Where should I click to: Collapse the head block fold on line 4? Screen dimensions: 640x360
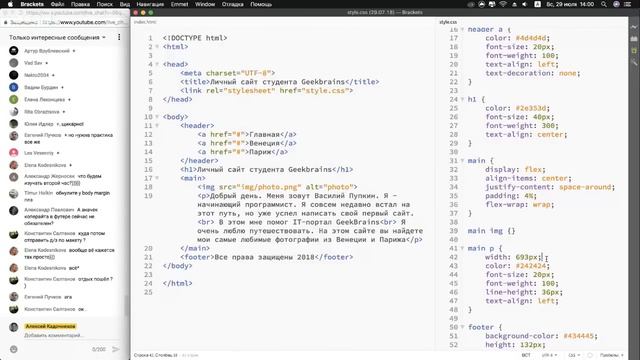(x=157, y=64)
